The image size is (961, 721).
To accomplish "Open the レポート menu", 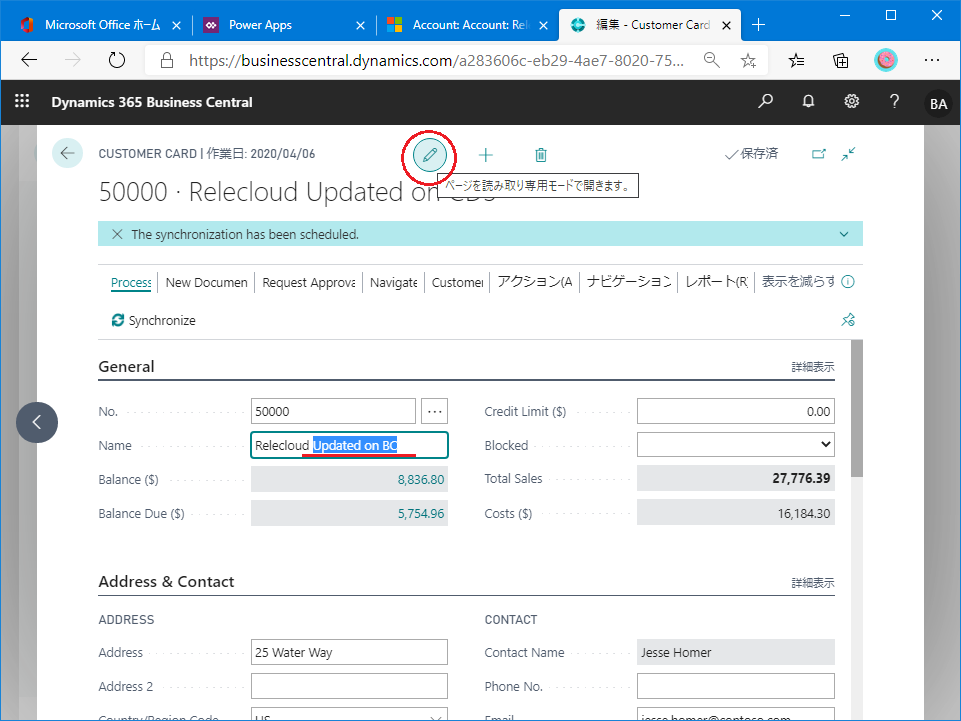I will (716, 282).
